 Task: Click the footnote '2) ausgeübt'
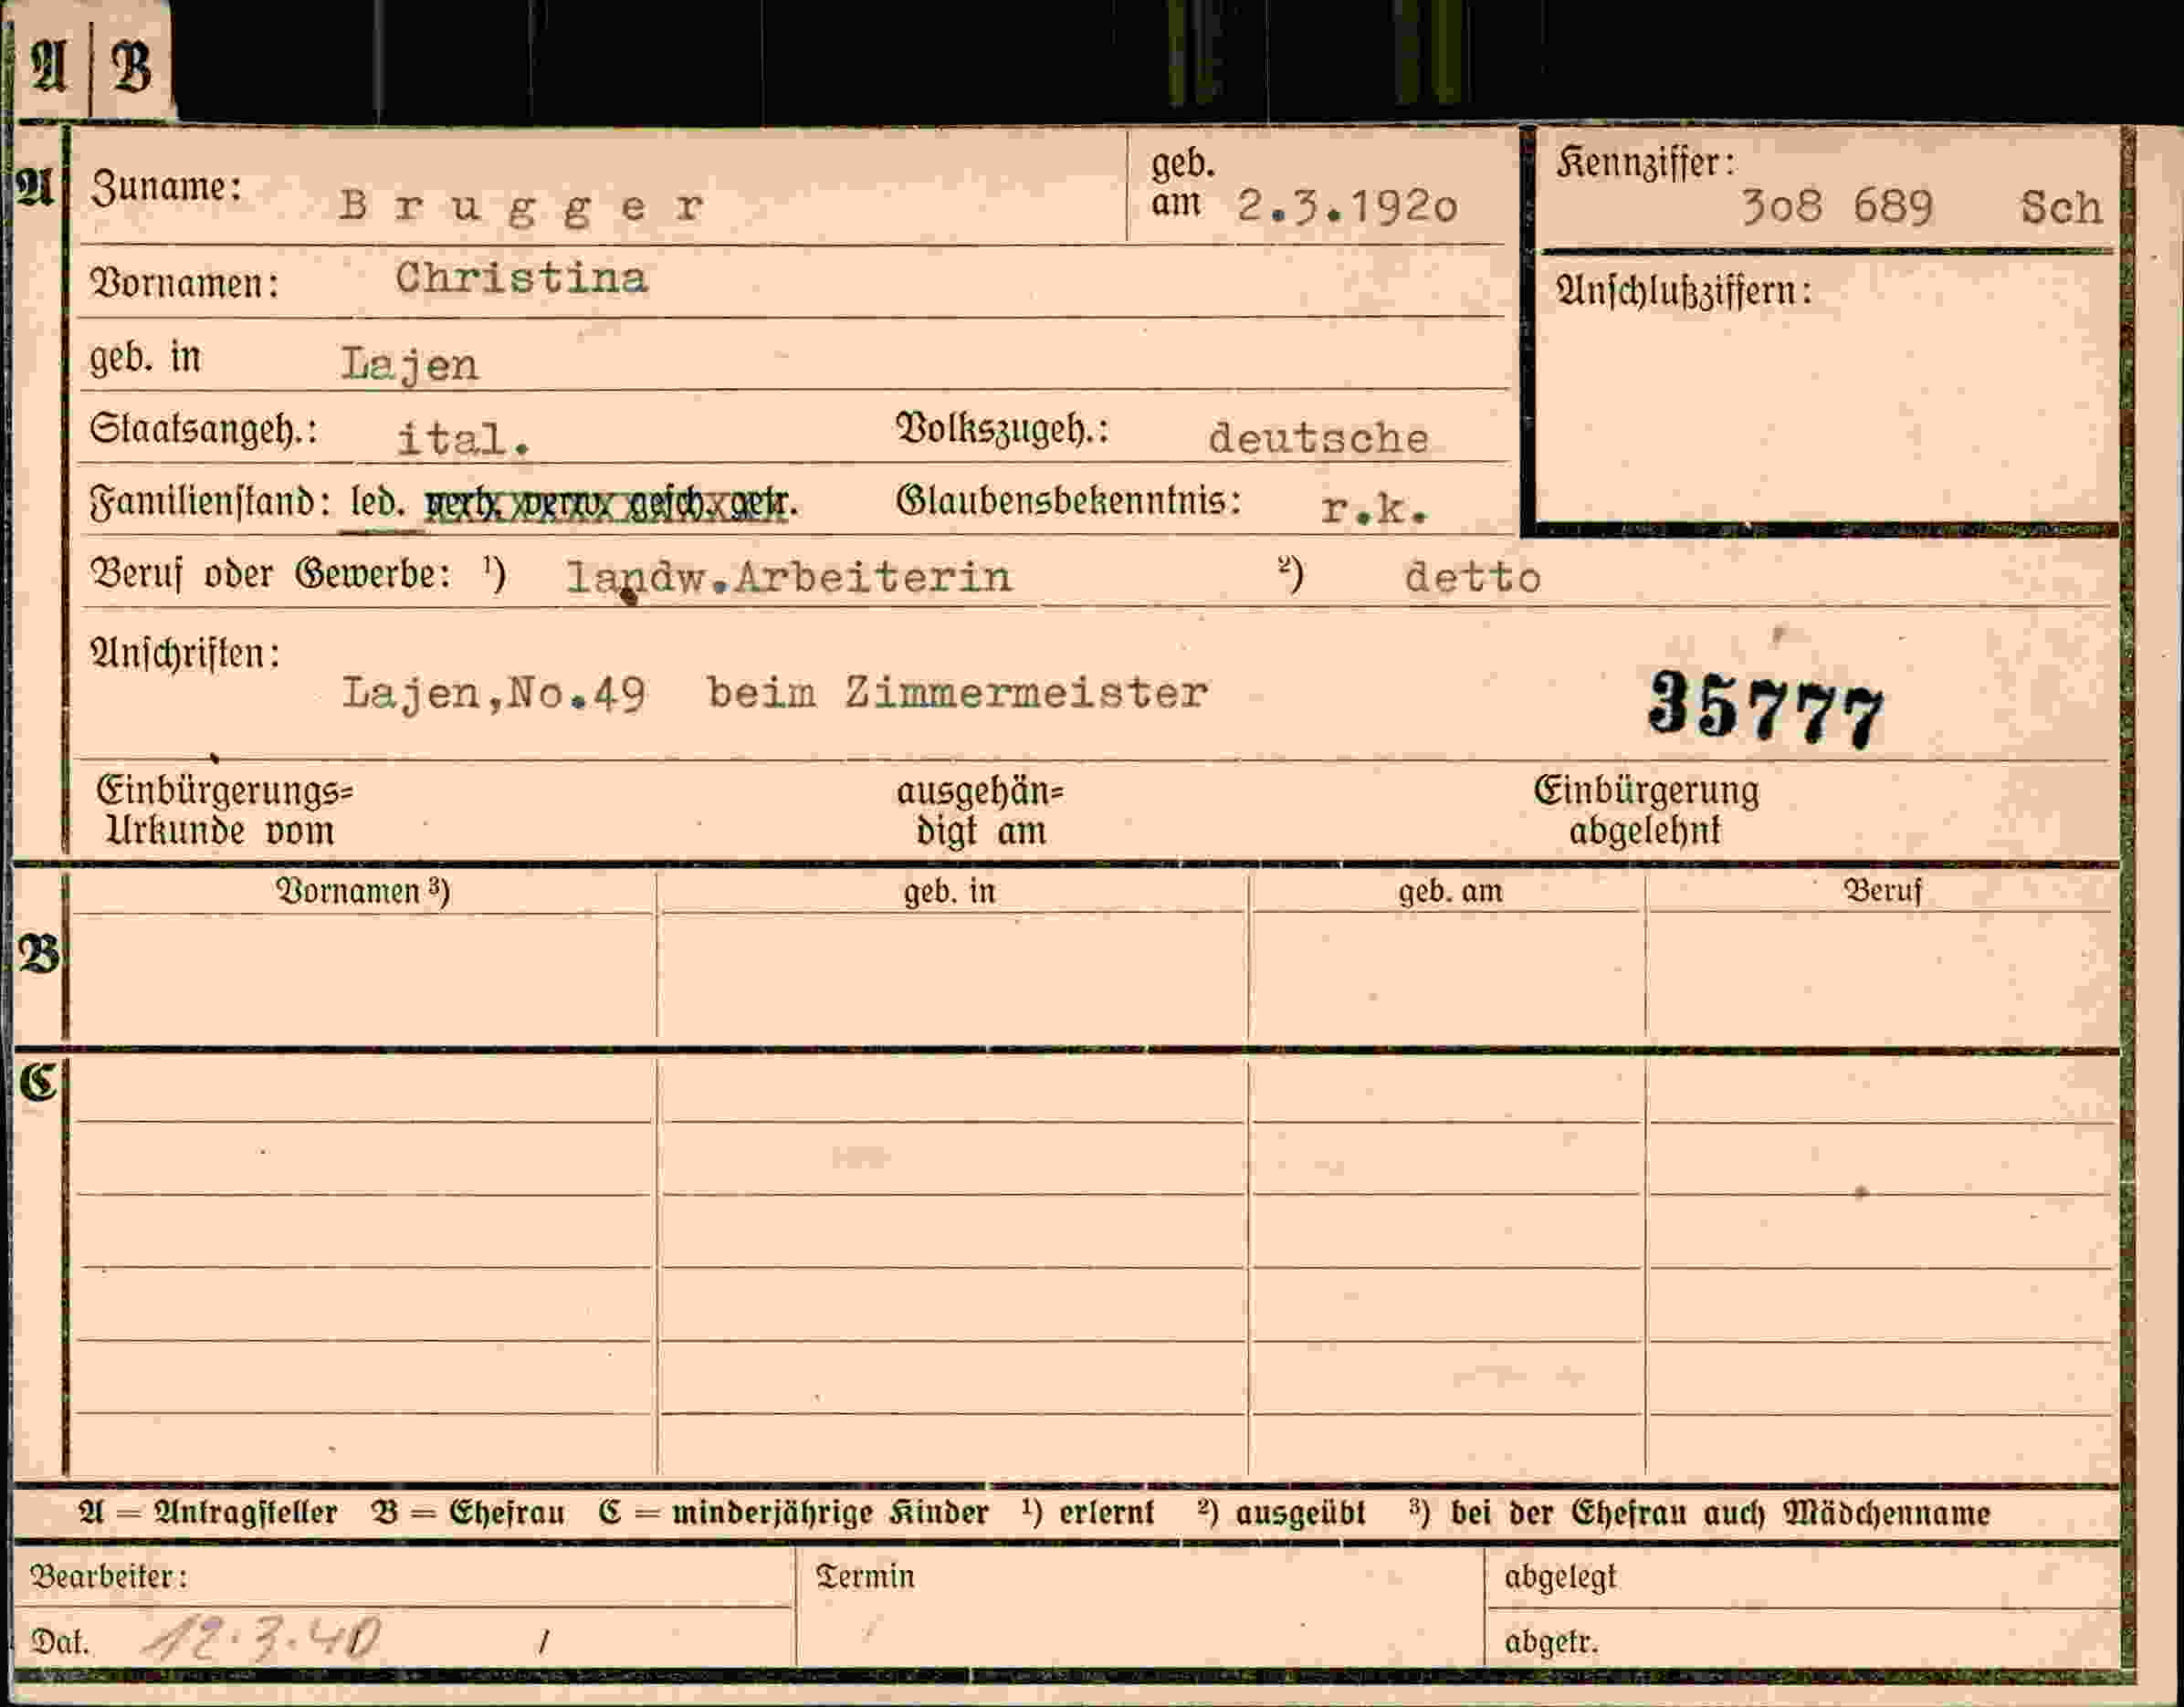(x=1281, y=1512)
